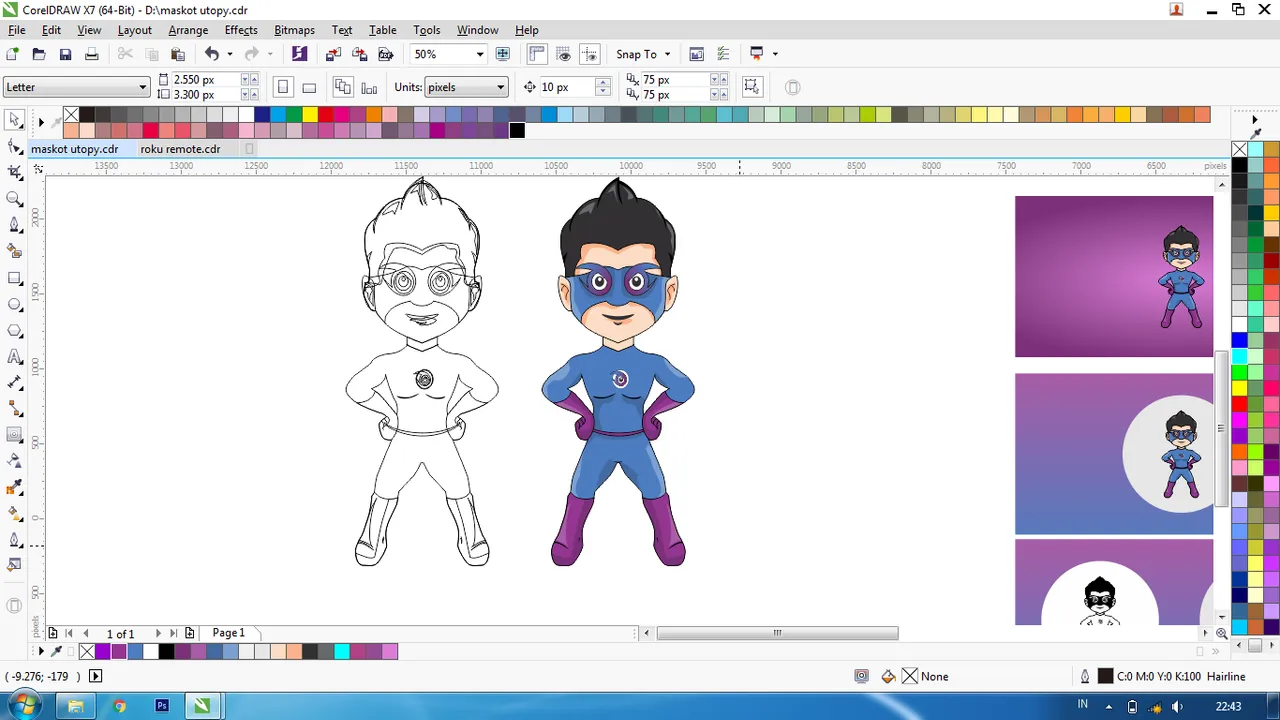The width and height of the screenshot is (1280, 720).
Task: Select the Page 1 tab
Action: (x=229, y=633)
